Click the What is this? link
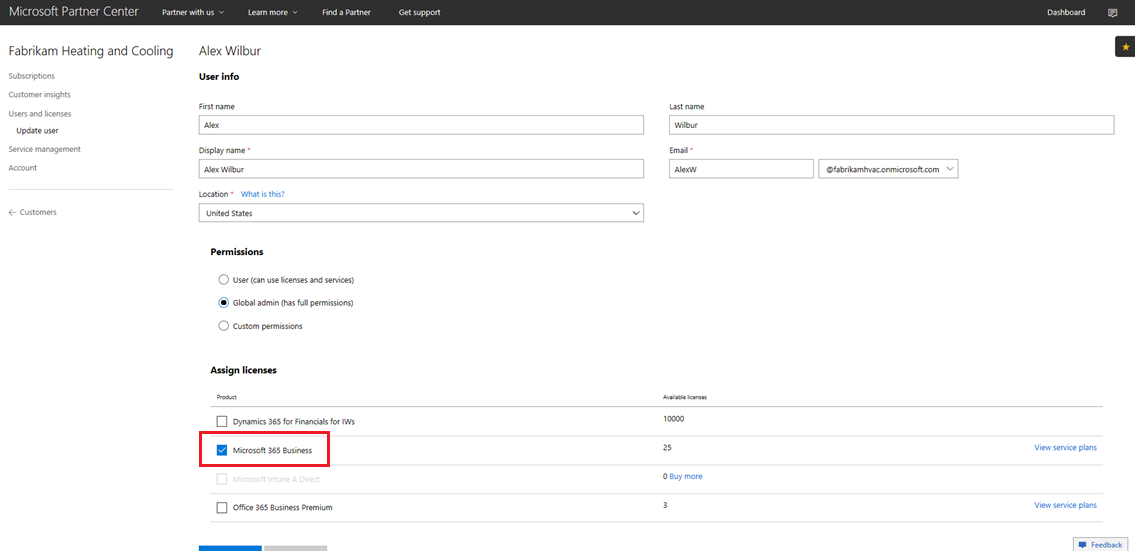The image size is (1135, 551). [262, 194]
